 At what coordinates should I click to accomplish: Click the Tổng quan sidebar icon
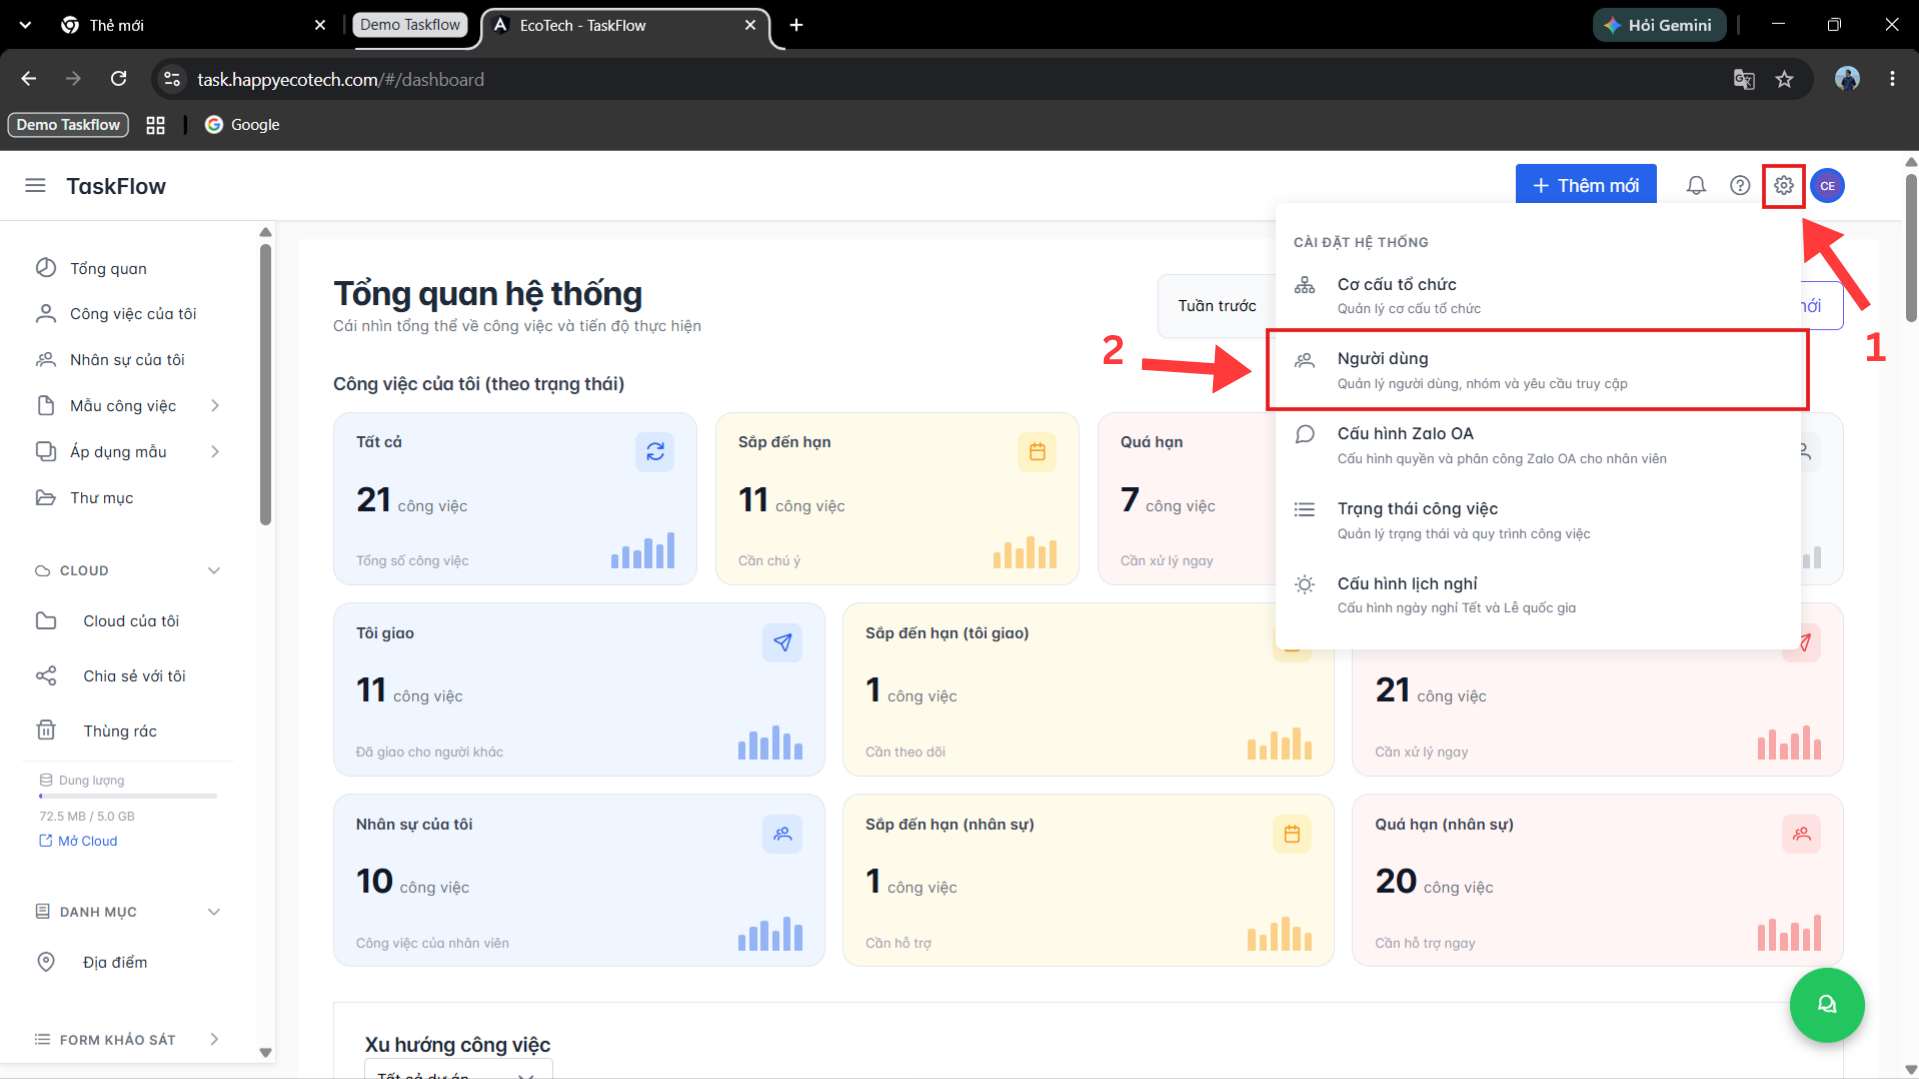tap(46, 268)
